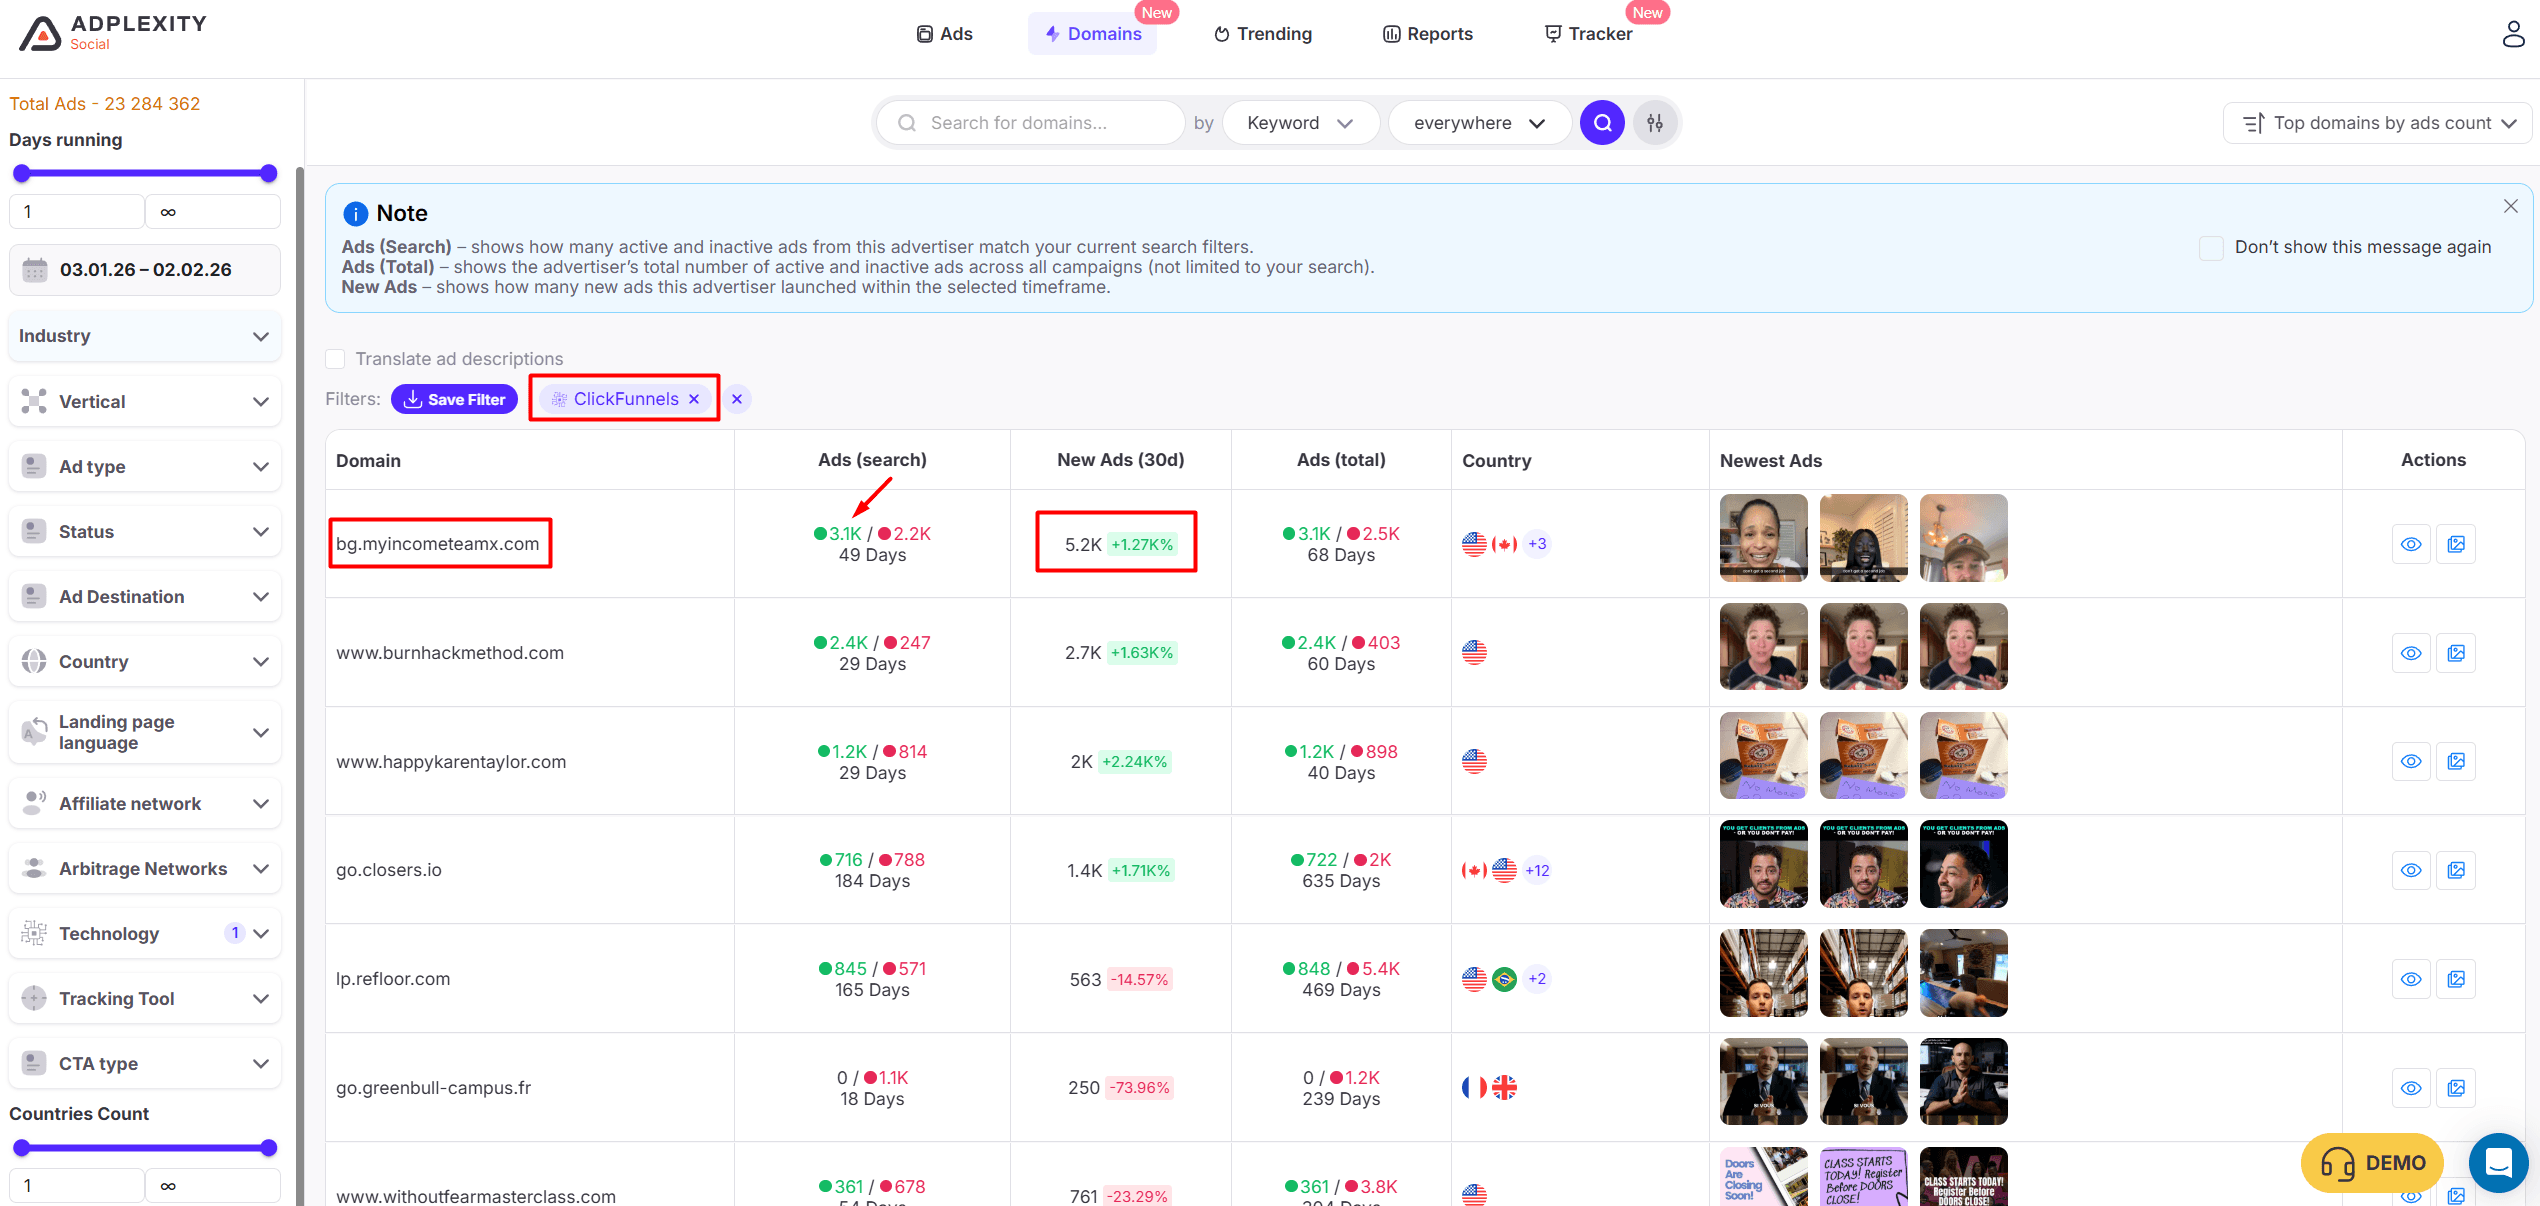The width and height of the screenshot is (2540, 1206).
Task: Open the Reports tab
Action: pos(1428,34)
